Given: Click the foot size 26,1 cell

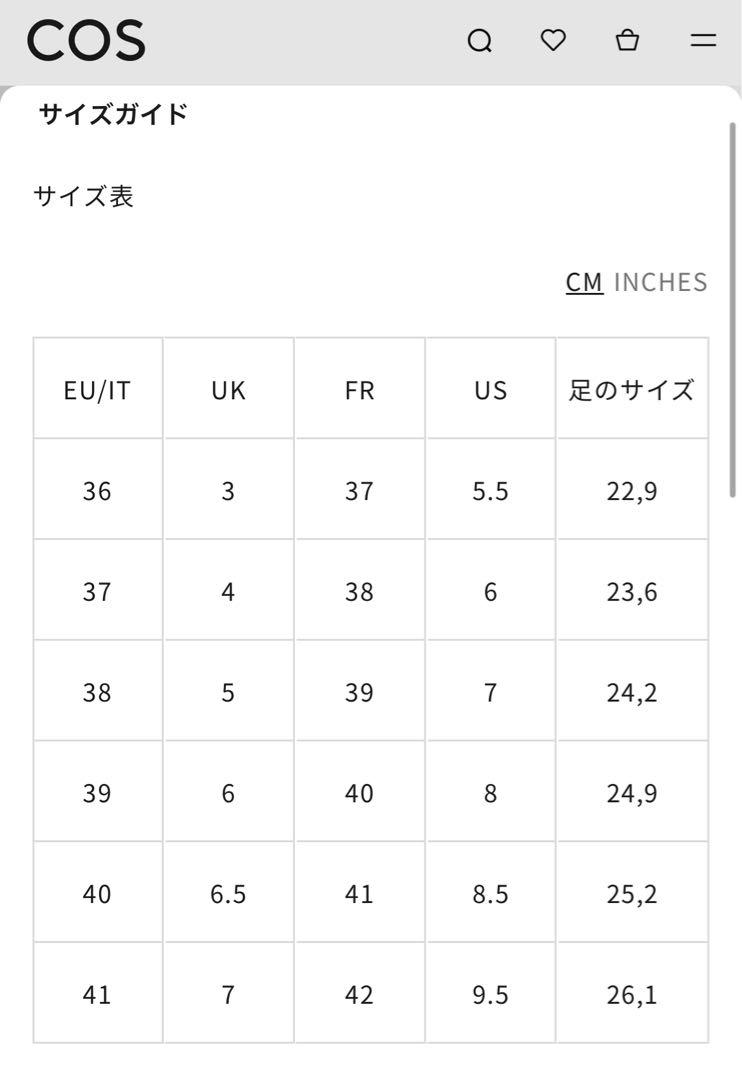Looking at the screenshot, I should coord(632,994).
